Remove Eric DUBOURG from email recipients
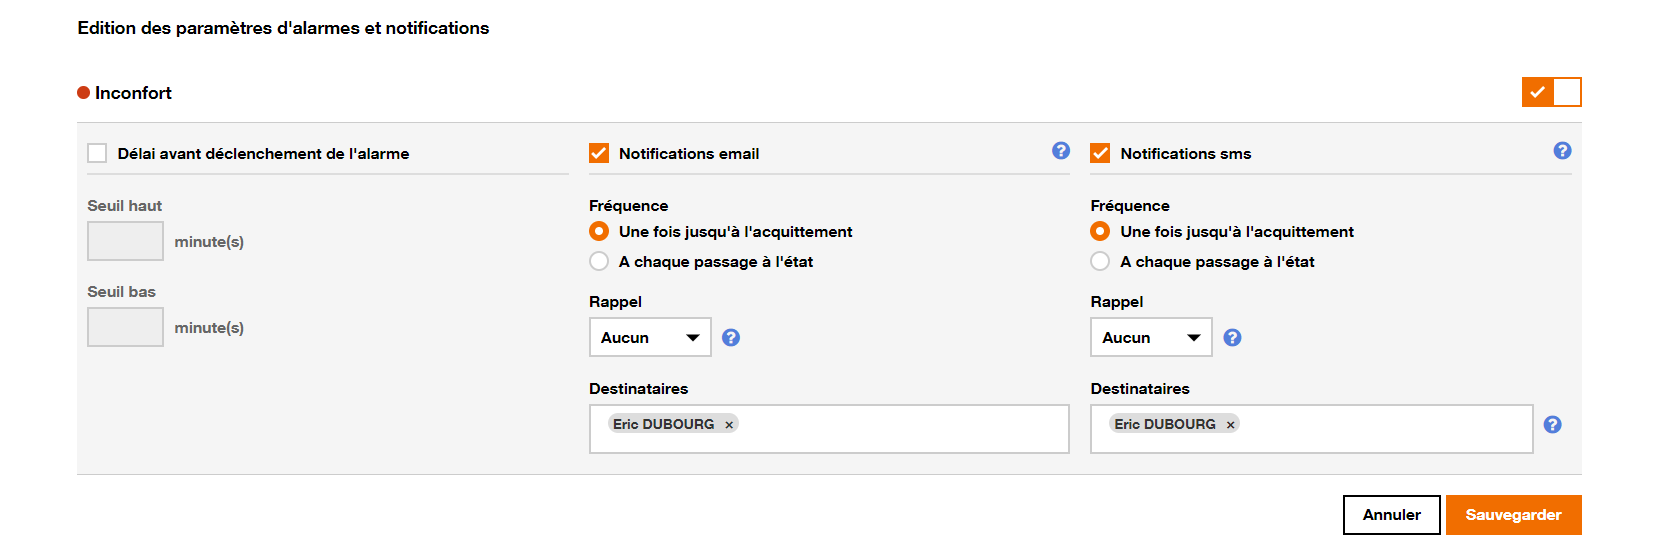The width and height of the screenshot is (1661, 545). click(x=729, y=425)
